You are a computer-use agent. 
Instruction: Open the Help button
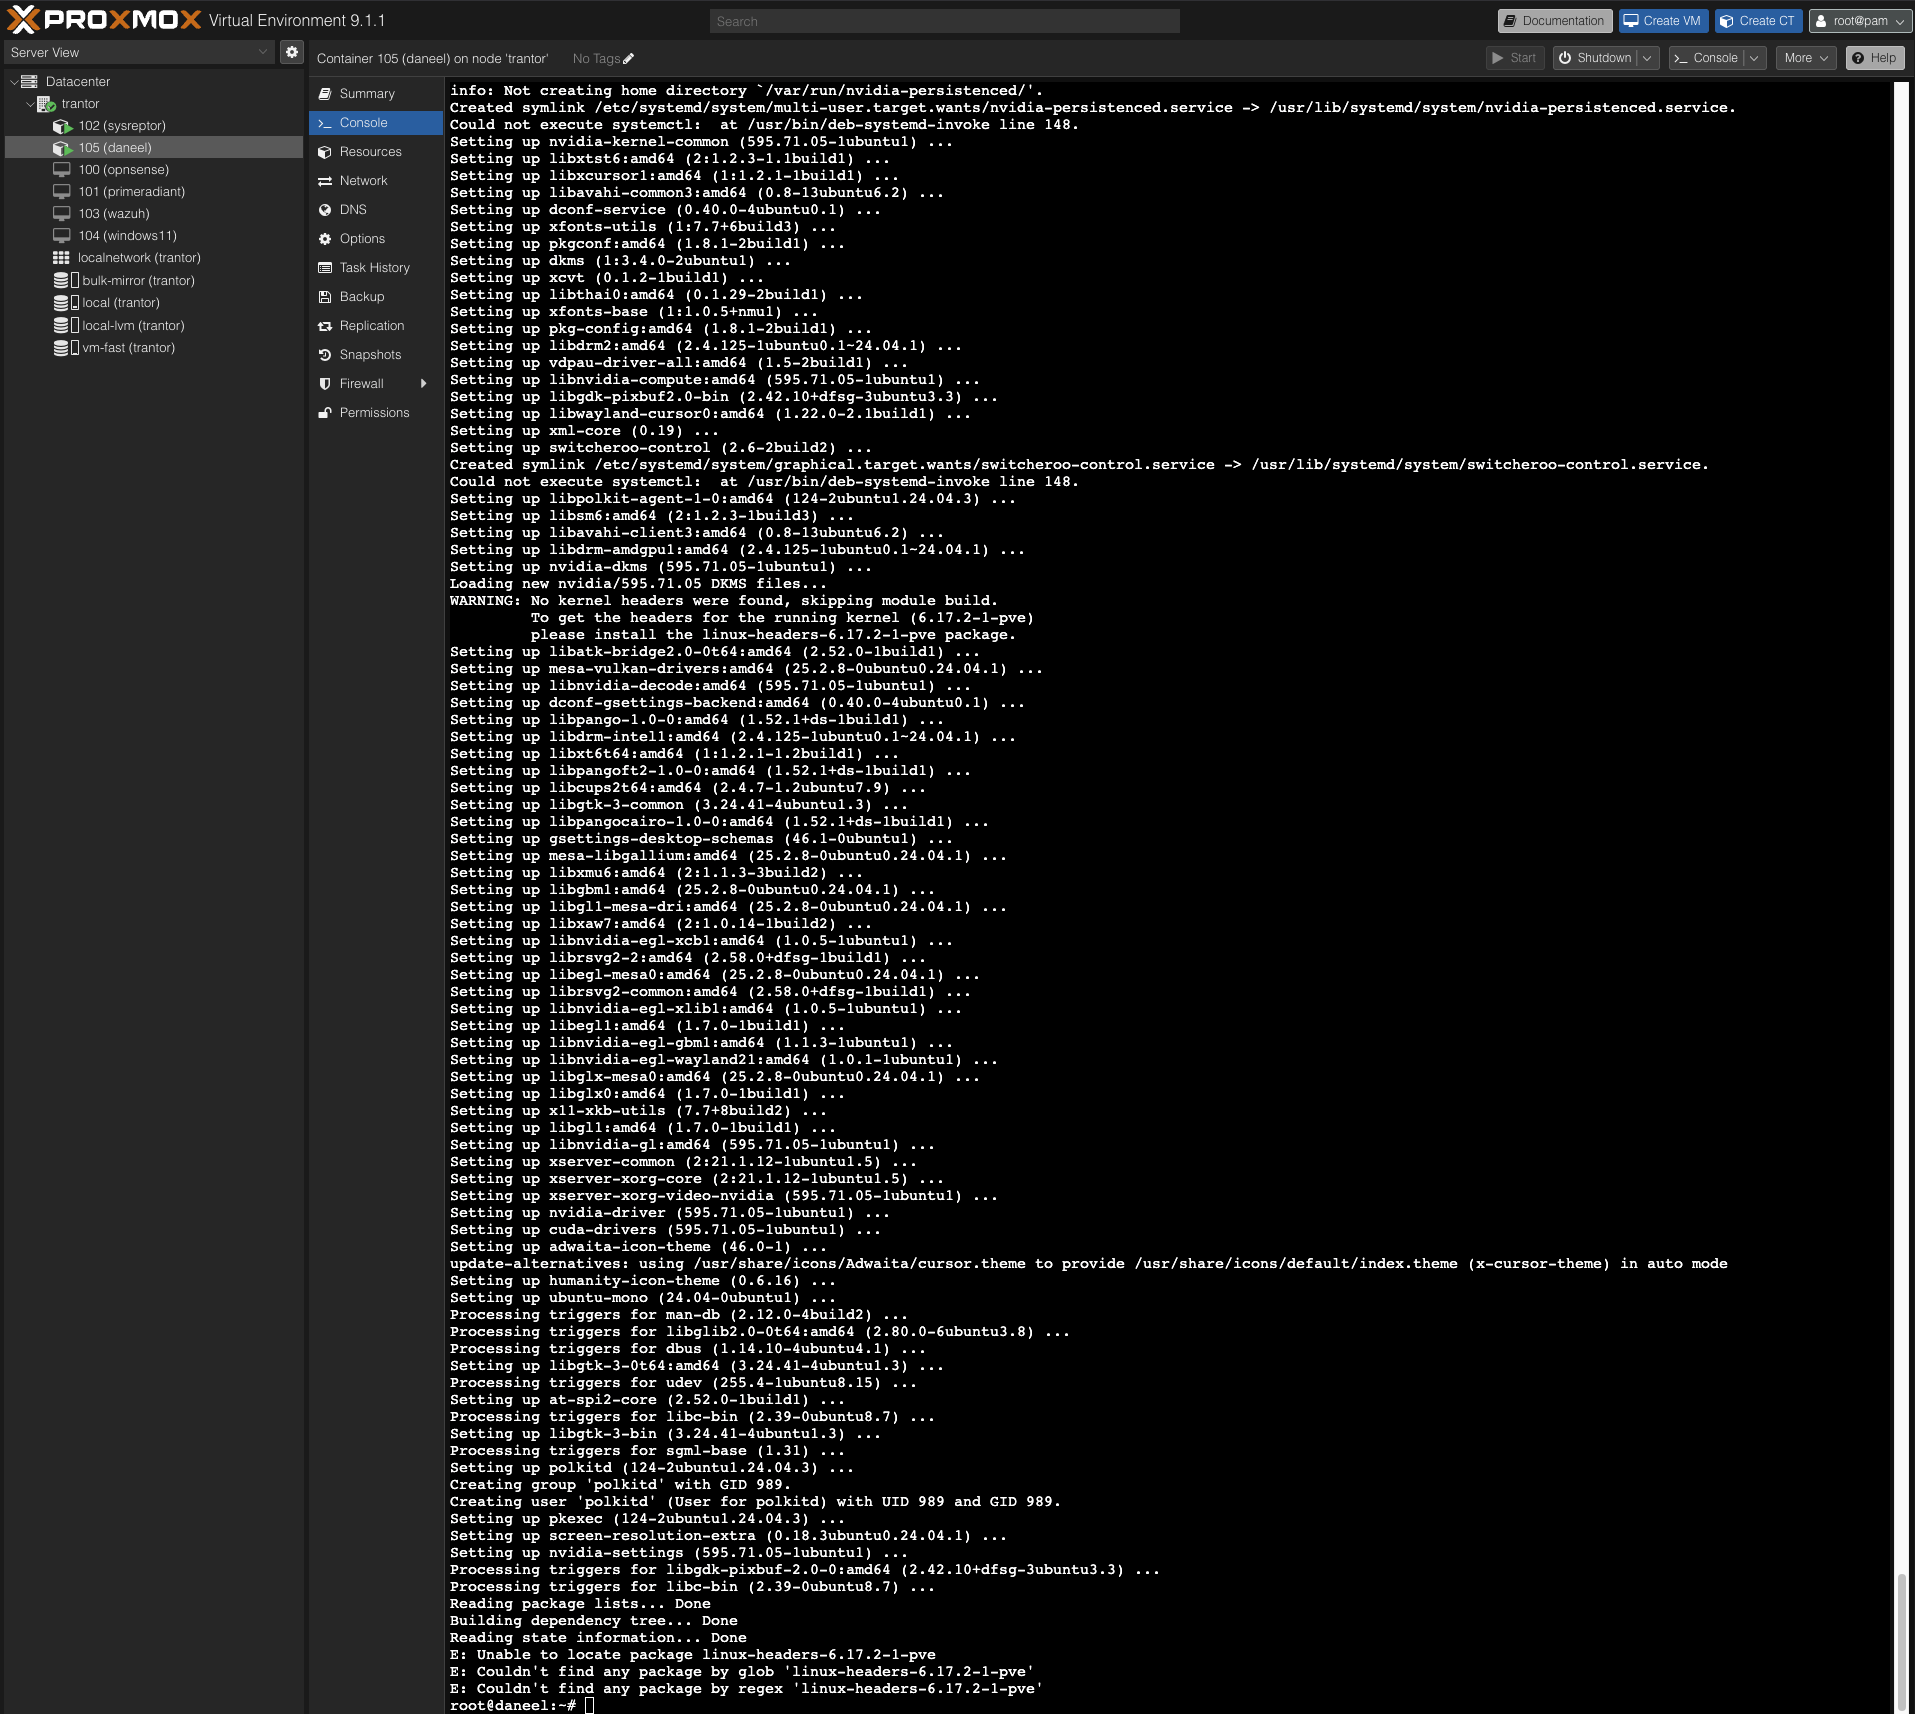pos(1875,58)
